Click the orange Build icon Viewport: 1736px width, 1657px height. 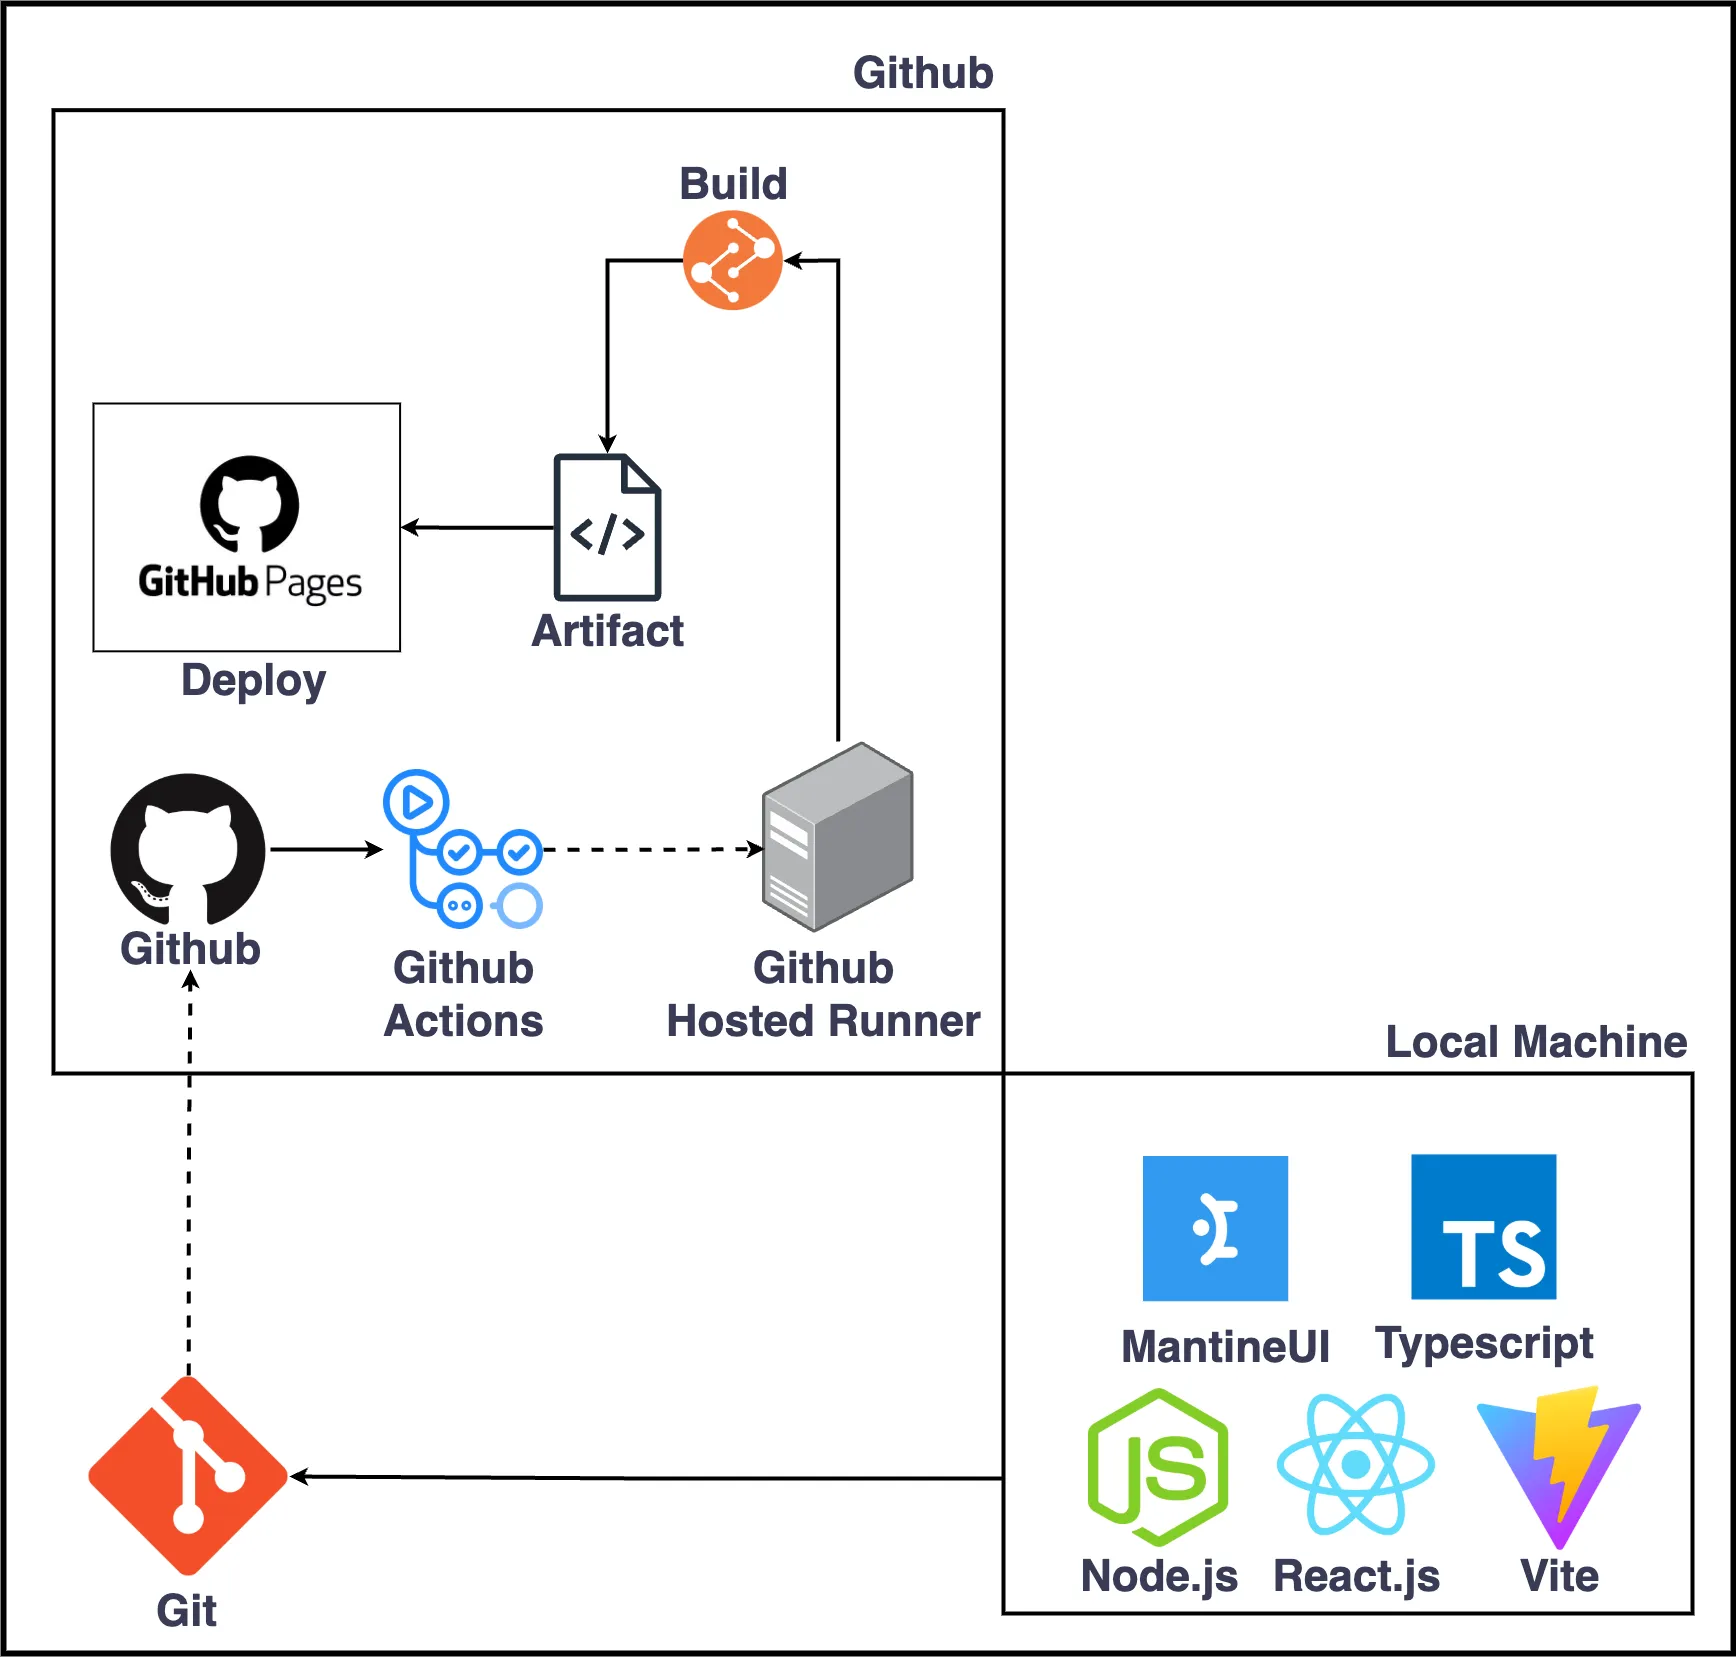[x=732, y=260]
